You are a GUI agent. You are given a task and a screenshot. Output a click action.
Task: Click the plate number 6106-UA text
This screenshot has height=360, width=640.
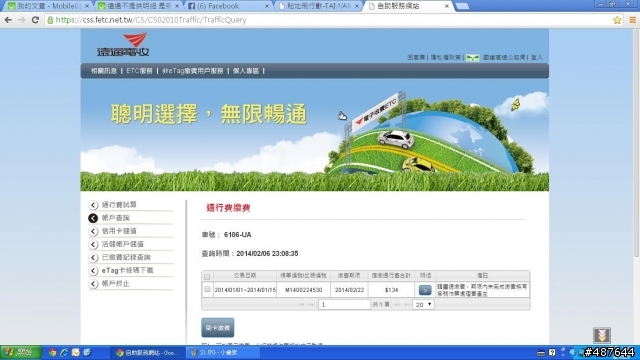point(238,235)
